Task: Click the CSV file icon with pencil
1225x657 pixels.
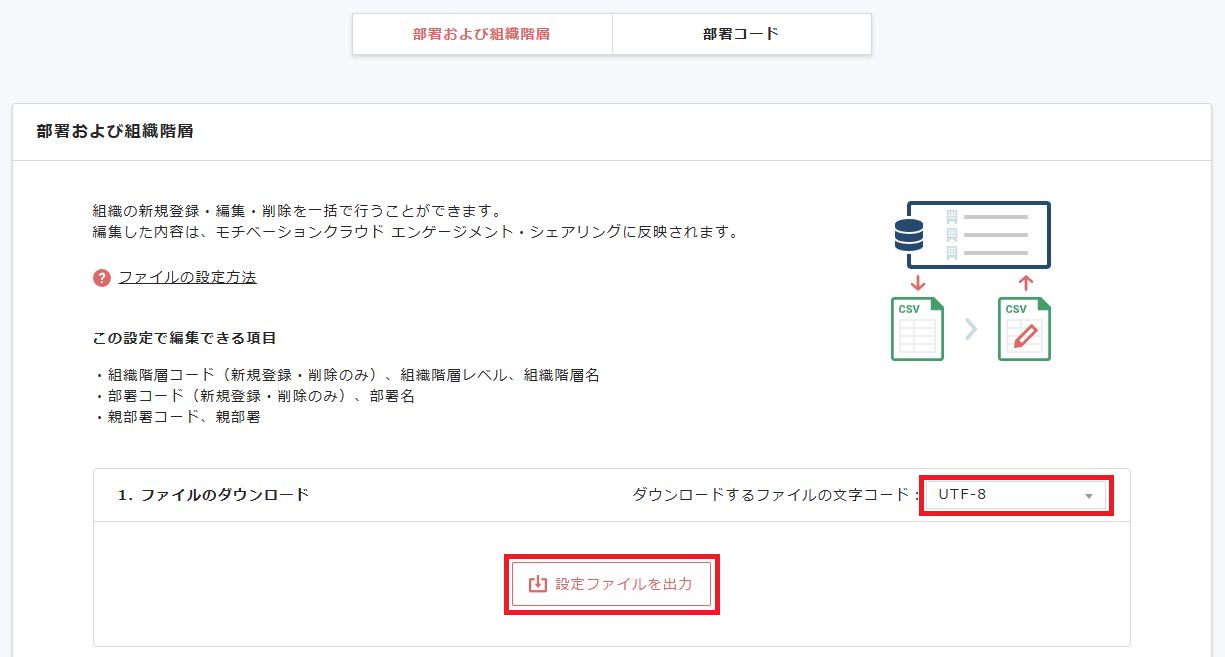Action: tap(1024, 329)
